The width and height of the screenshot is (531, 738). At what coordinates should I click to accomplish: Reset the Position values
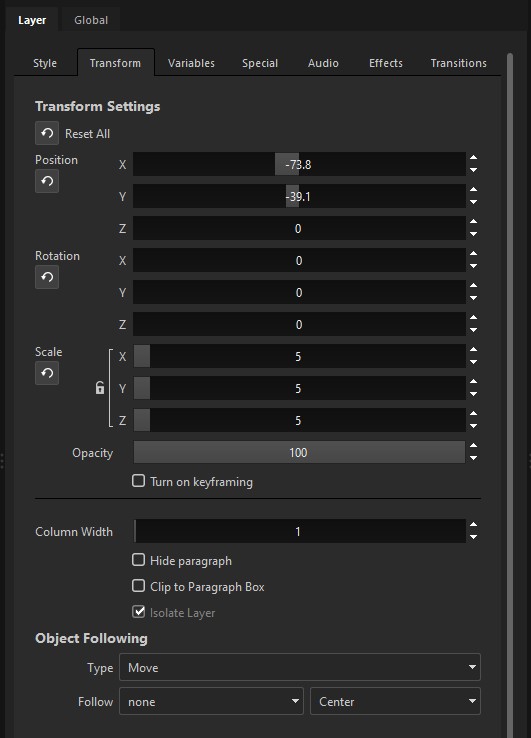(47, 181)
